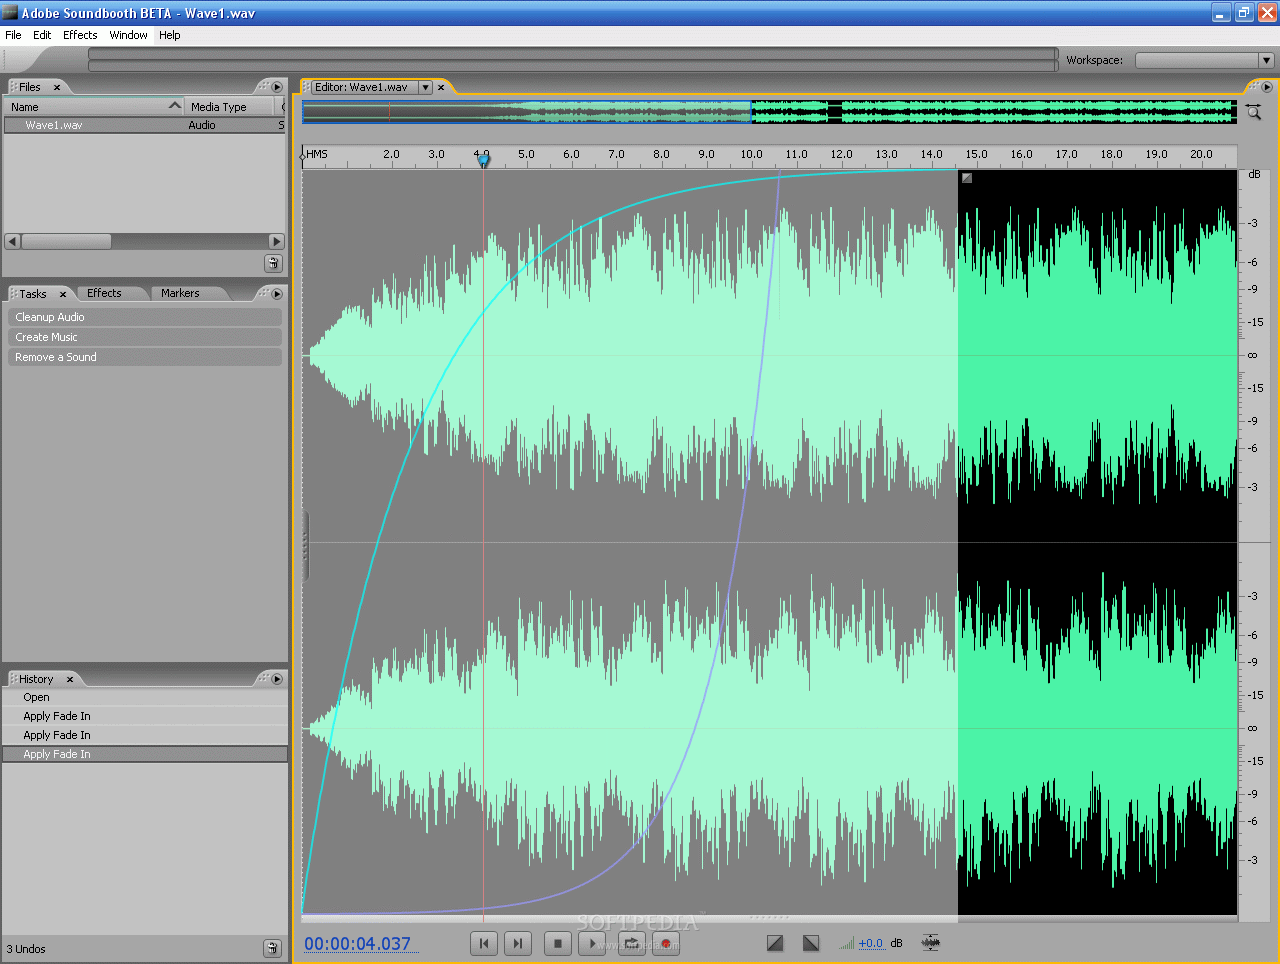Go to previous marker transport button
The height and width of the screenshot is (964, 1280).
484,943
